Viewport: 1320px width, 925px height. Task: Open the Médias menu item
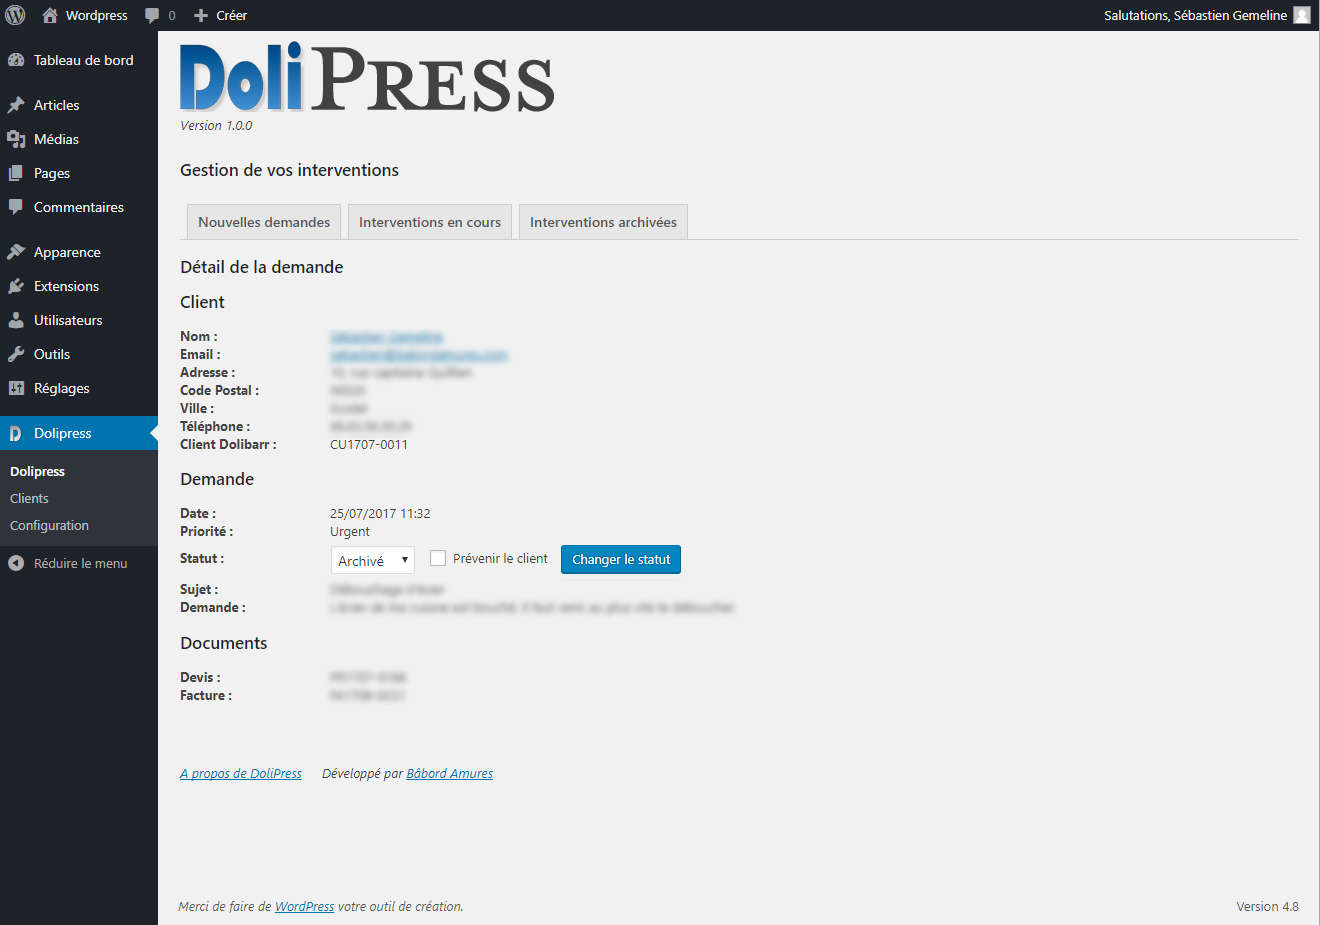(79, 139)
